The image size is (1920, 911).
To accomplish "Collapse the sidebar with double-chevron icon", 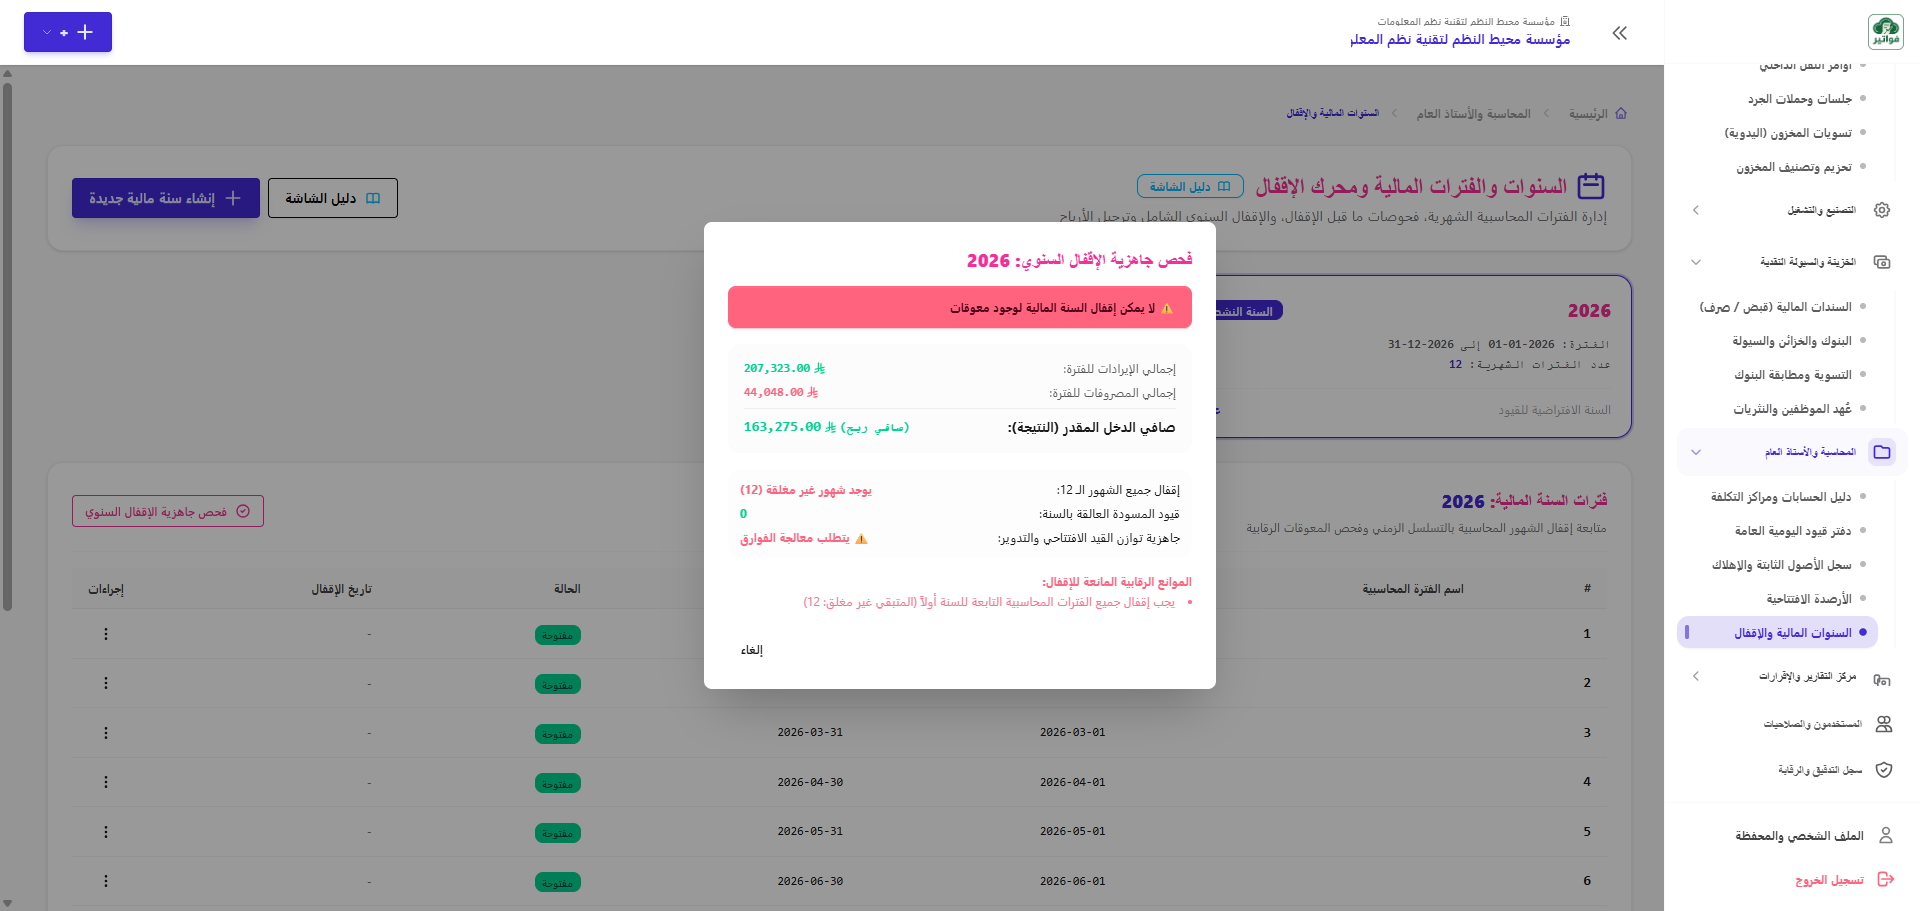I will click(1620, 33).
